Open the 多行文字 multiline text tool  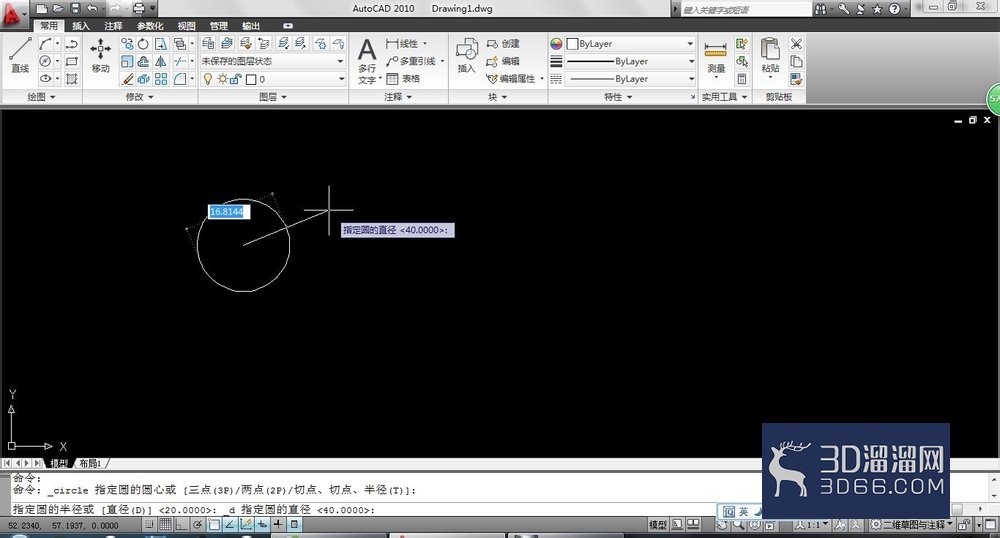[x=367, y=61]
